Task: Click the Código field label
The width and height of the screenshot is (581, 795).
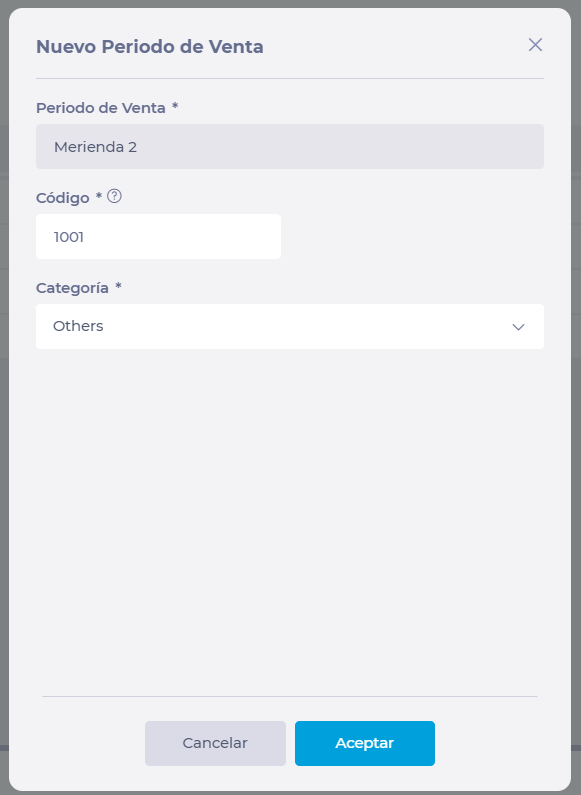Action: tap(62, 198)
